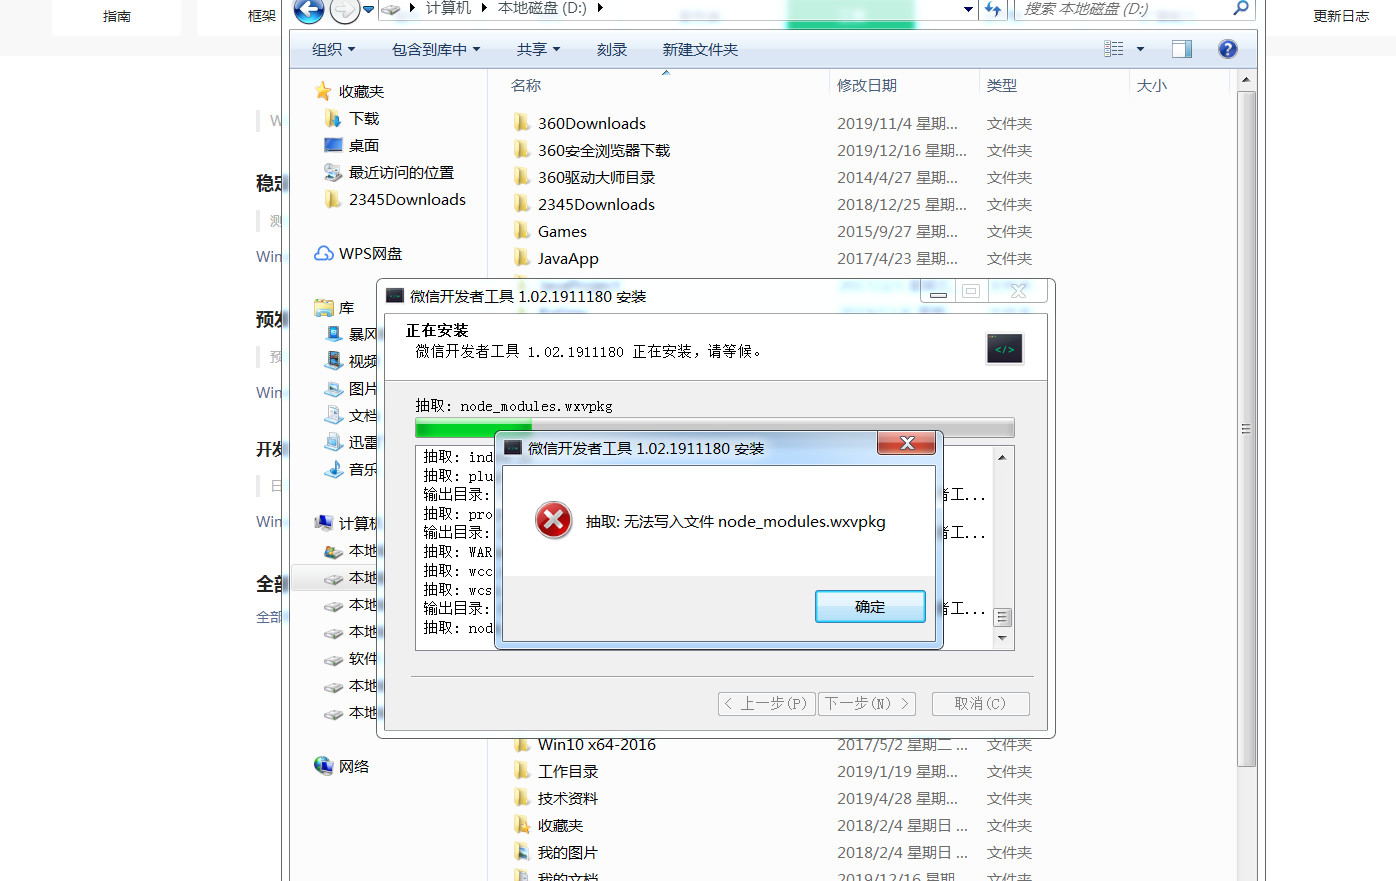
Task: Click the change view icon
Action: click(x=1113, y=49)
